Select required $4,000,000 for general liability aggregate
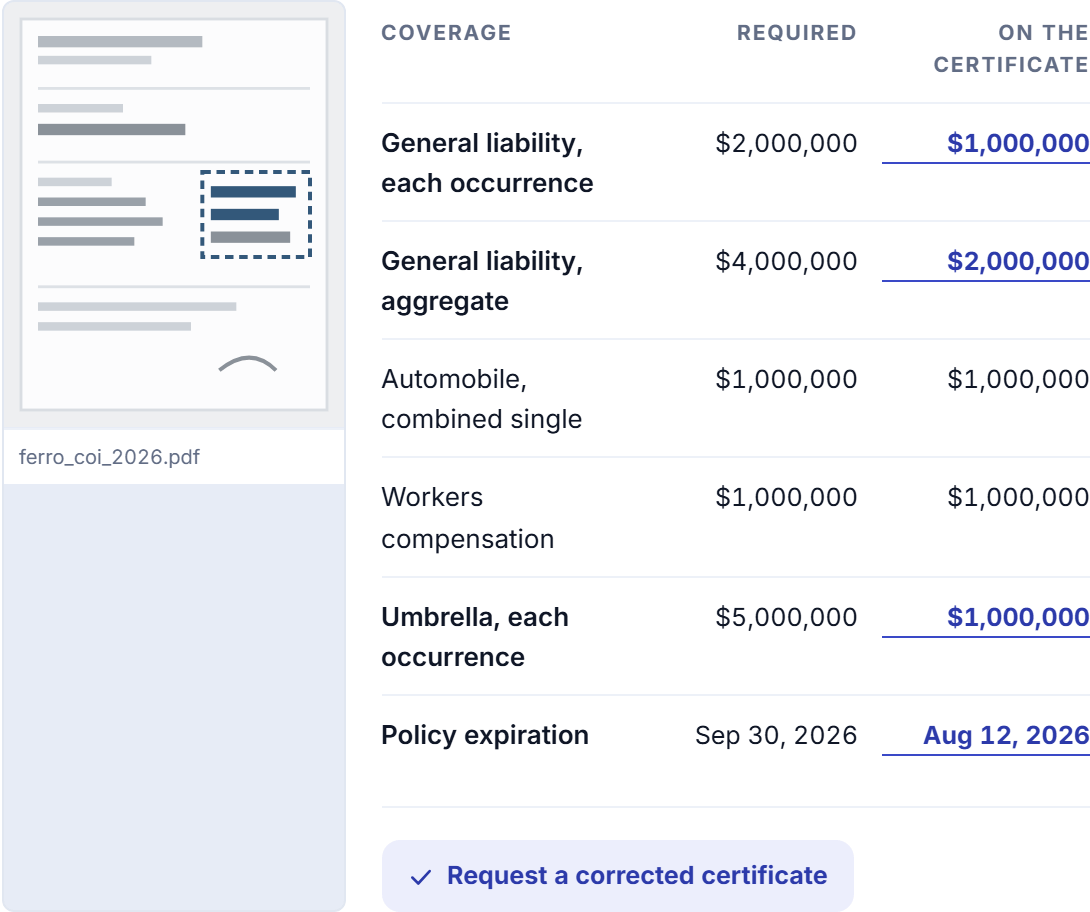This screenshot has height=912, width=1090. tap(786, 261)
